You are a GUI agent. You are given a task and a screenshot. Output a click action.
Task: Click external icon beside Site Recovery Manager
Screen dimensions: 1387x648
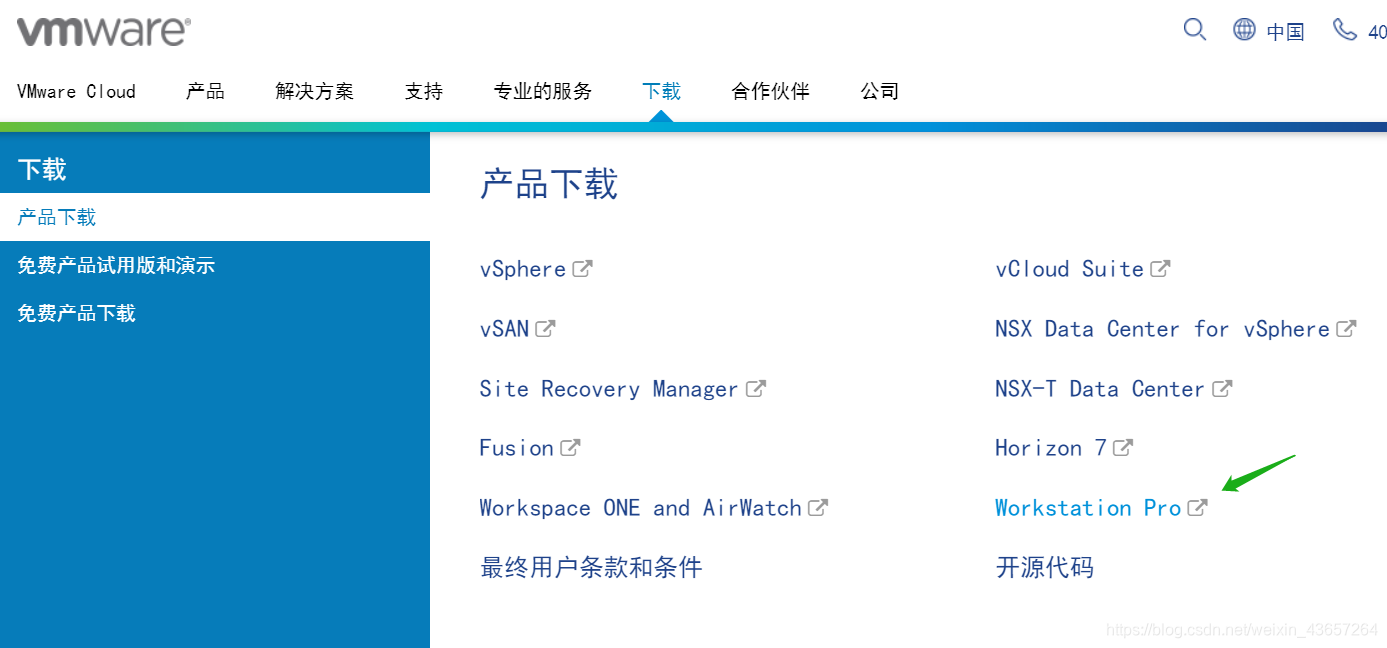tap(756, 388)
